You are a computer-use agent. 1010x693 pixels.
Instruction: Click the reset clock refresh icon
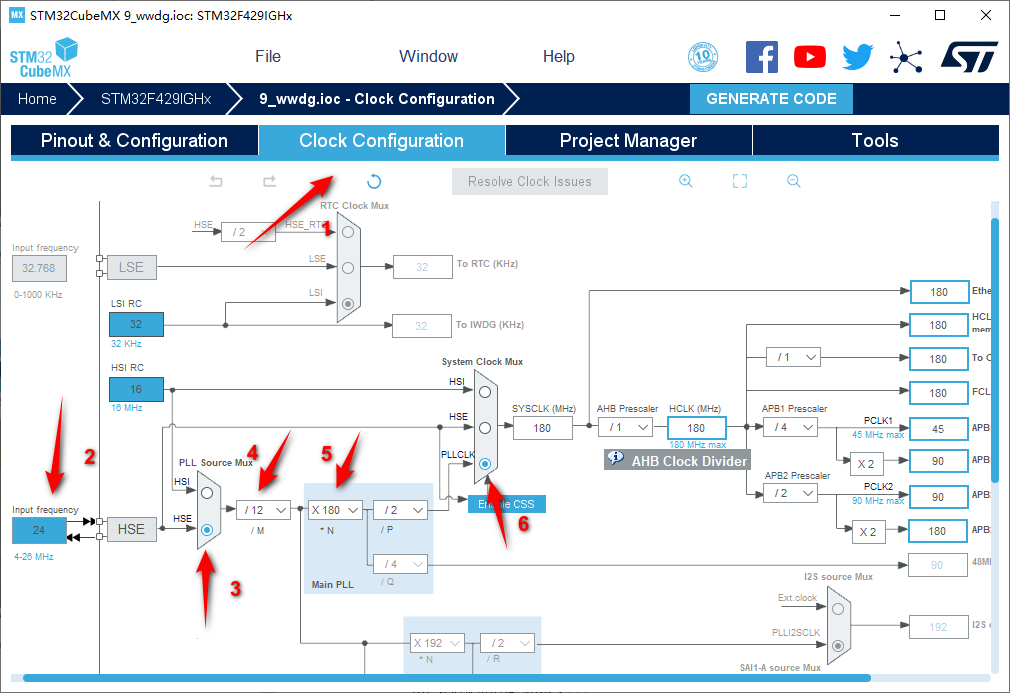click(374, 182)
